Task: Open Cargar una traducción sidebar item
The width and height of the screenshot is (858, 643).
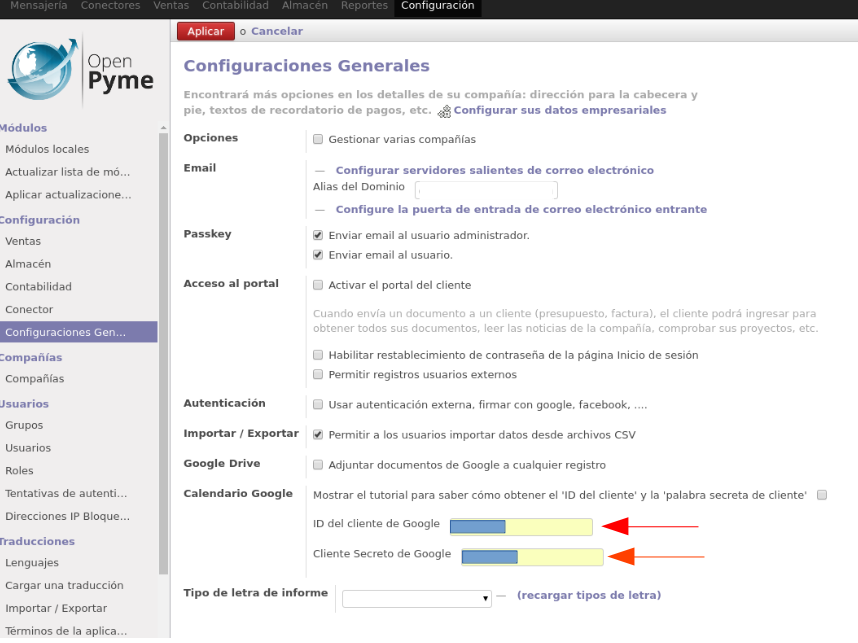Action: click(64, 586)
